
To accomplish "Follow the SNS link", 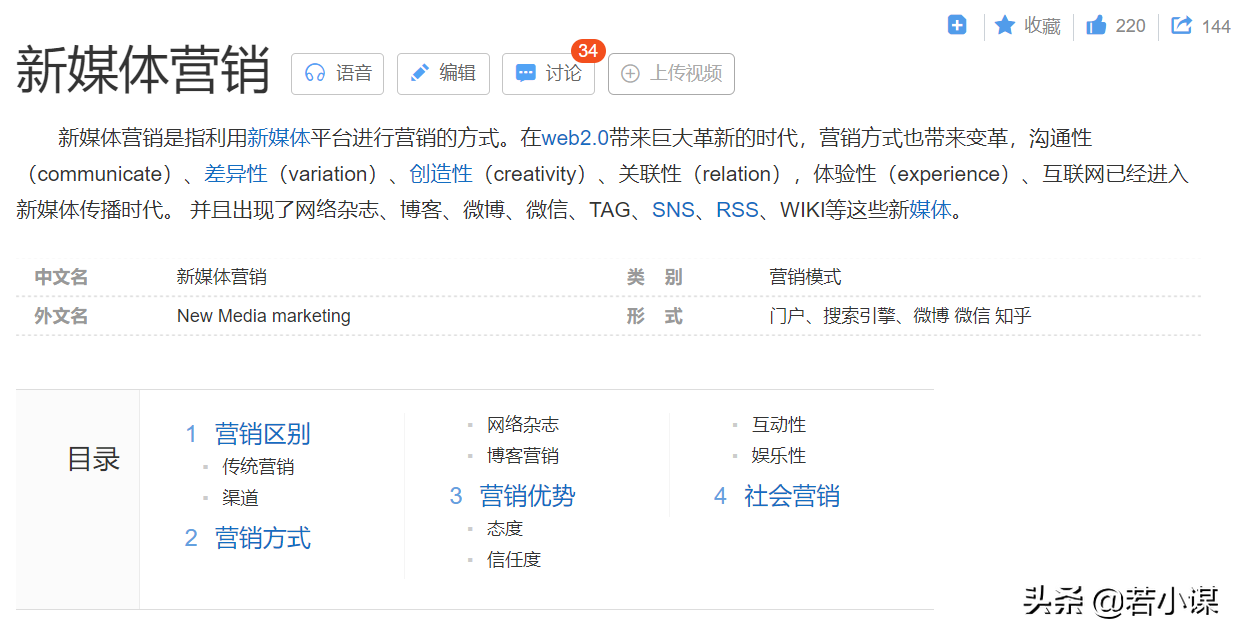I will click(673, 210).
